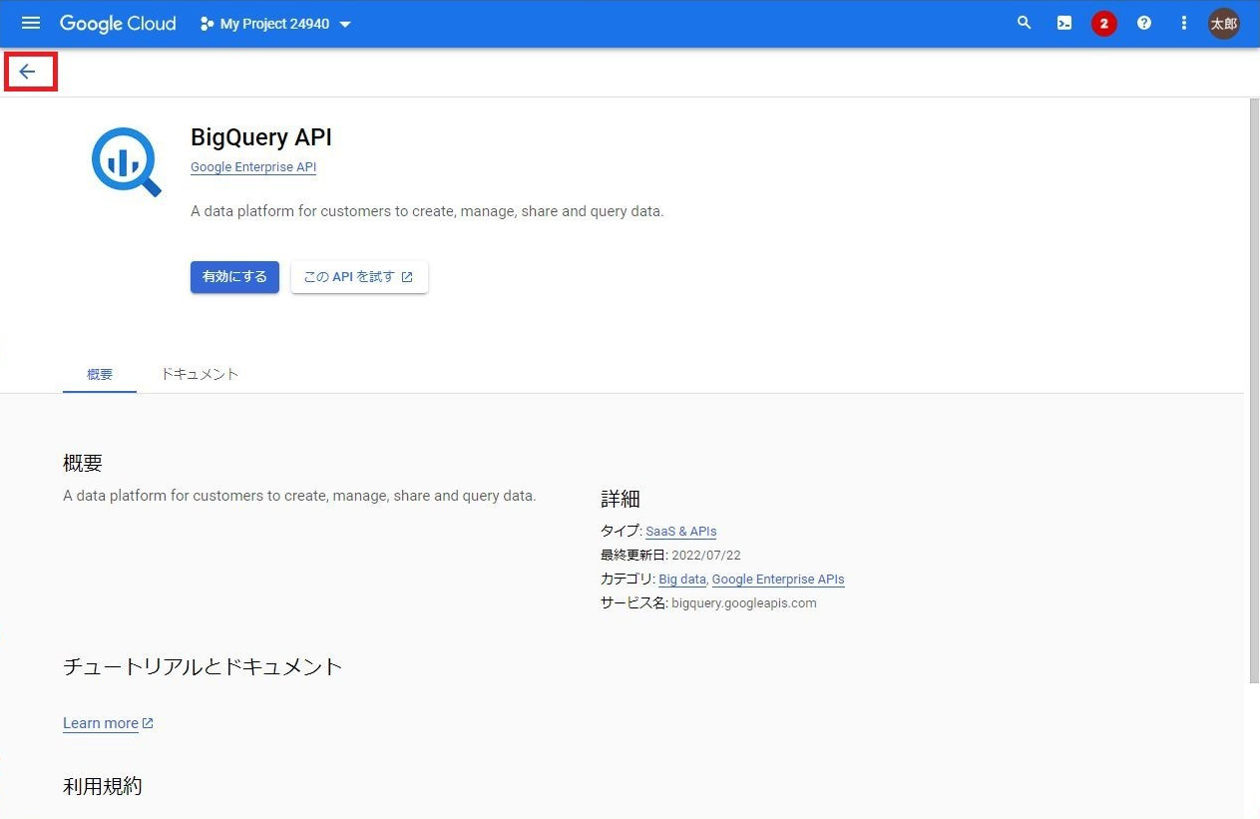The image size is (1260, 819).
Task: Click the project selector dropdown arrow
Action: pyautogui.click(x=345, y=24)
